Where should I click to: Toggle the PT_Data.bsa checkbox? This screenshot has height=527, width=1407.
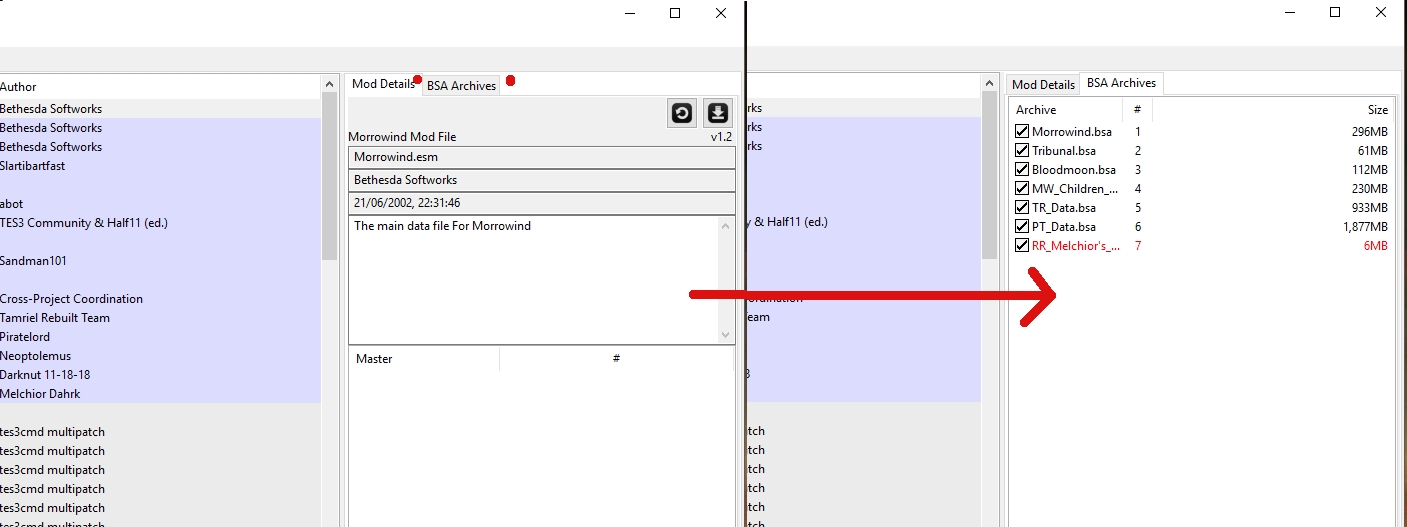coord(1022,226)
